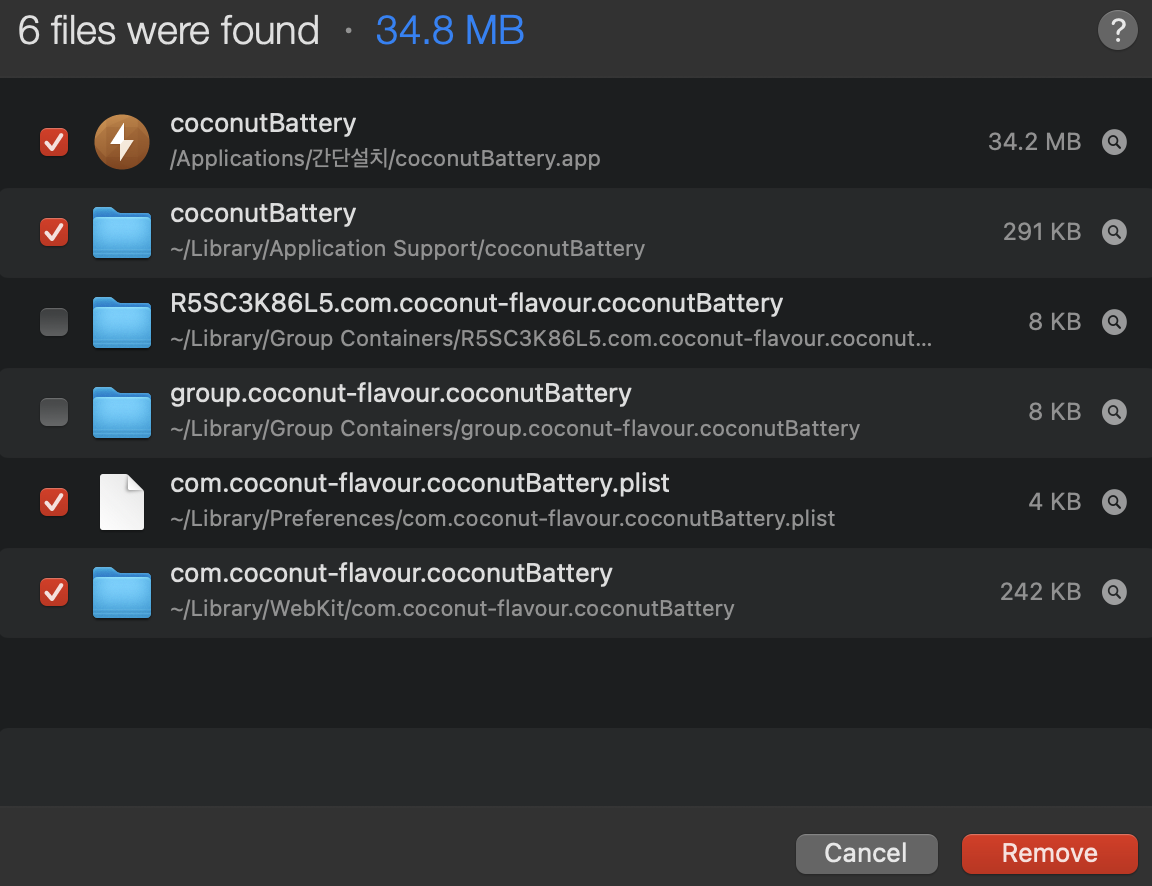Reveal WebKit folder via magnifier icon
Viewport: 1152px width, 886px height.
pyautogui.click(x=1115, y=592)
